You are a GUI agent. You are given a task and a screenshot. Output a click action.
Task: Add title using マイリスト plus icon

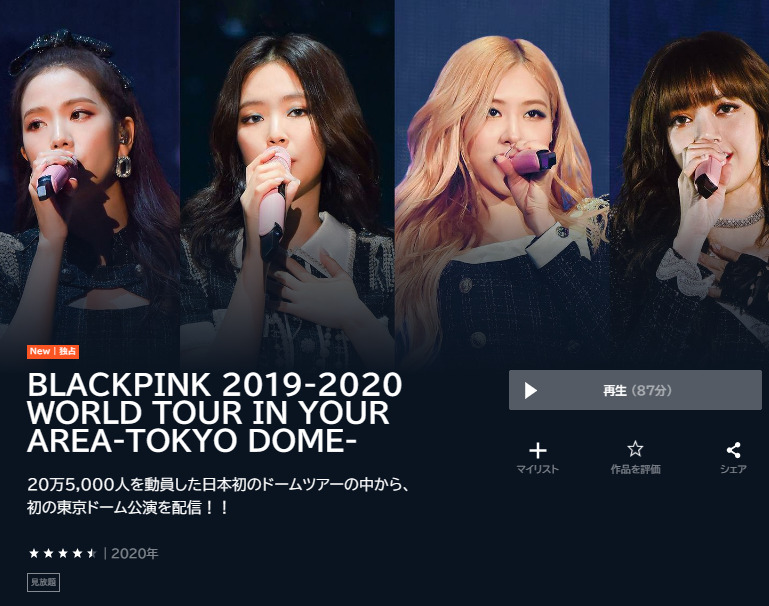pos(538,450)
